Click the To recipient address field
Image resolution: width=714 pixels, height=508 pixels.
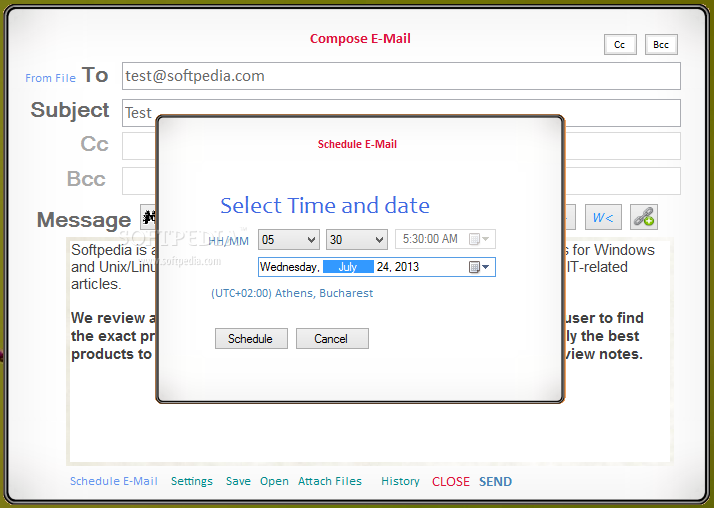pyautogui.click(x=401, y=76)
